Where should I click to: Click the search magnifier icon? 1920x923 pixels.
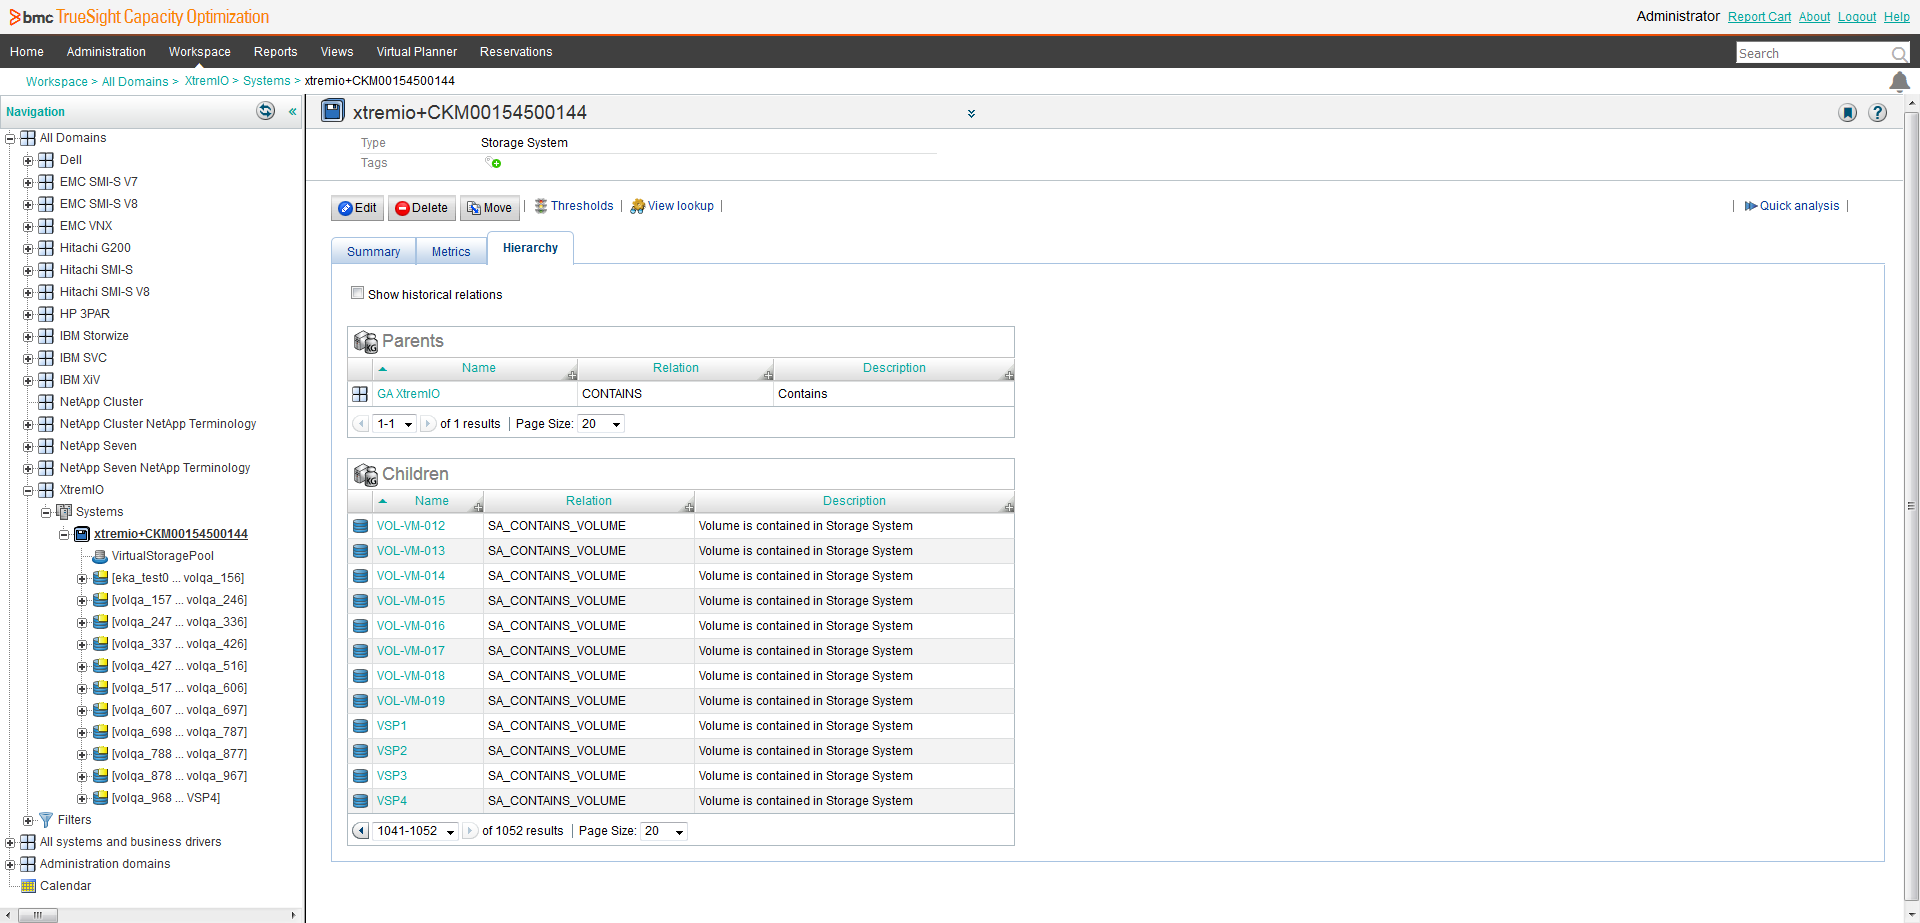coord(1898,54)
